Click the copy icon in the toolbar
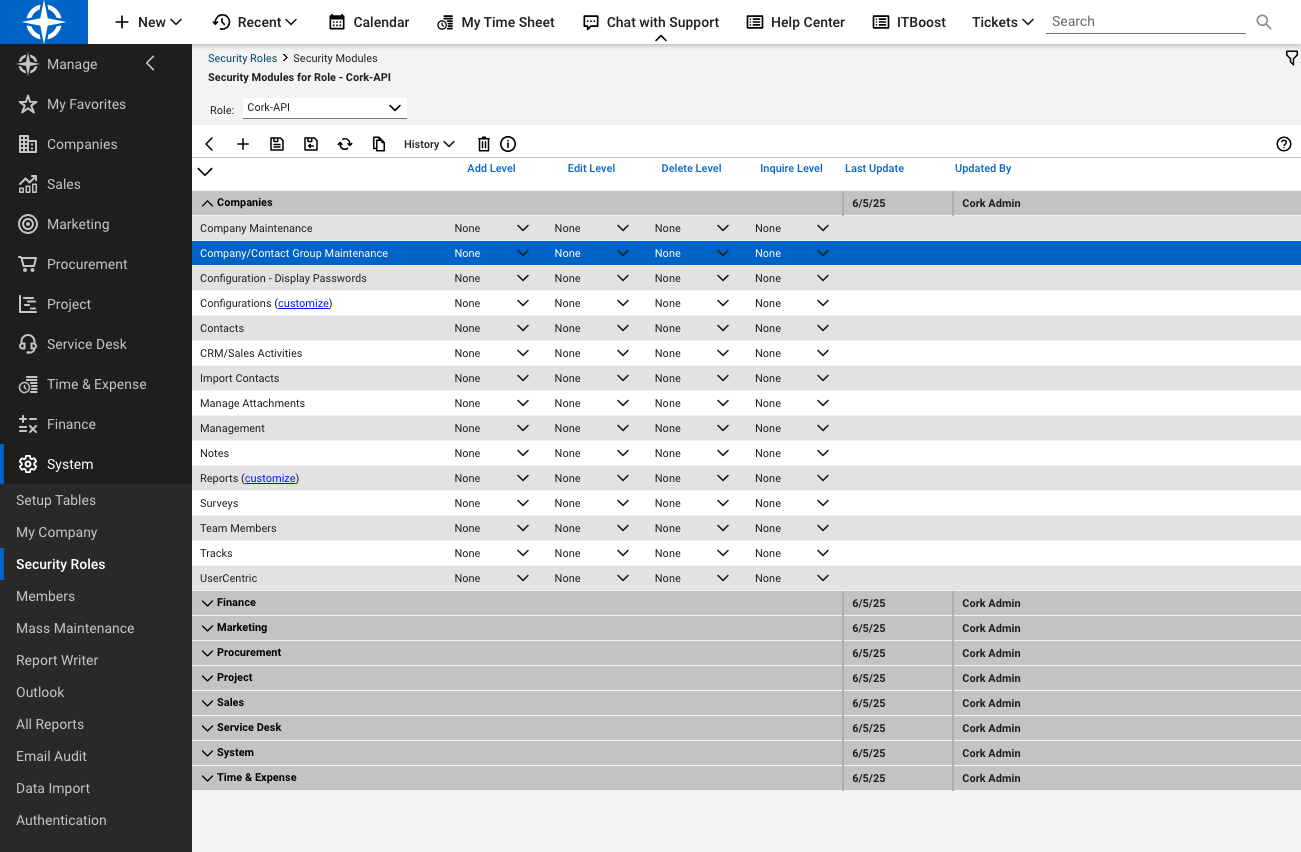This screenshot has height=852, width=1301. (x=379, y=144)
